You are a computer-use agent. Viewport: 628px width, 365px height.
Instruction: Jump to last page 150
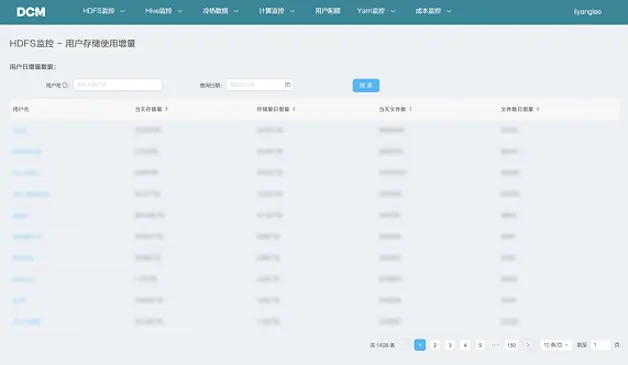point(511,345)
